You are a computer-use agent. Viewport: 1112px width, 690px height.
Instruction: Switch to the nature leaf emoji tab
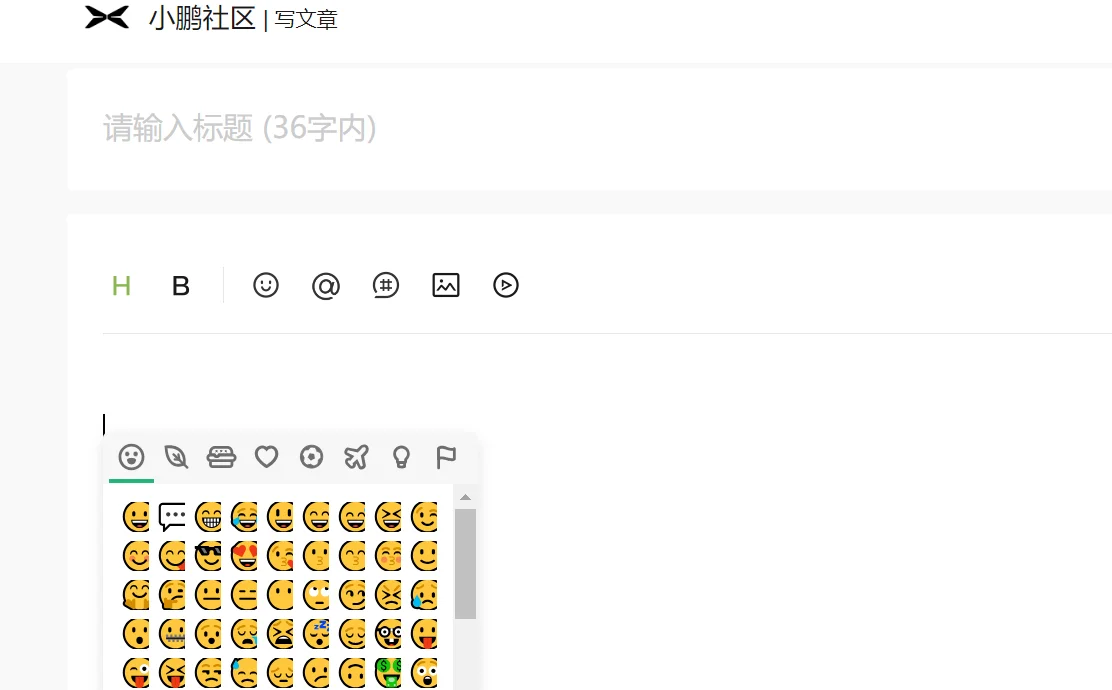(x=176, y=457)
